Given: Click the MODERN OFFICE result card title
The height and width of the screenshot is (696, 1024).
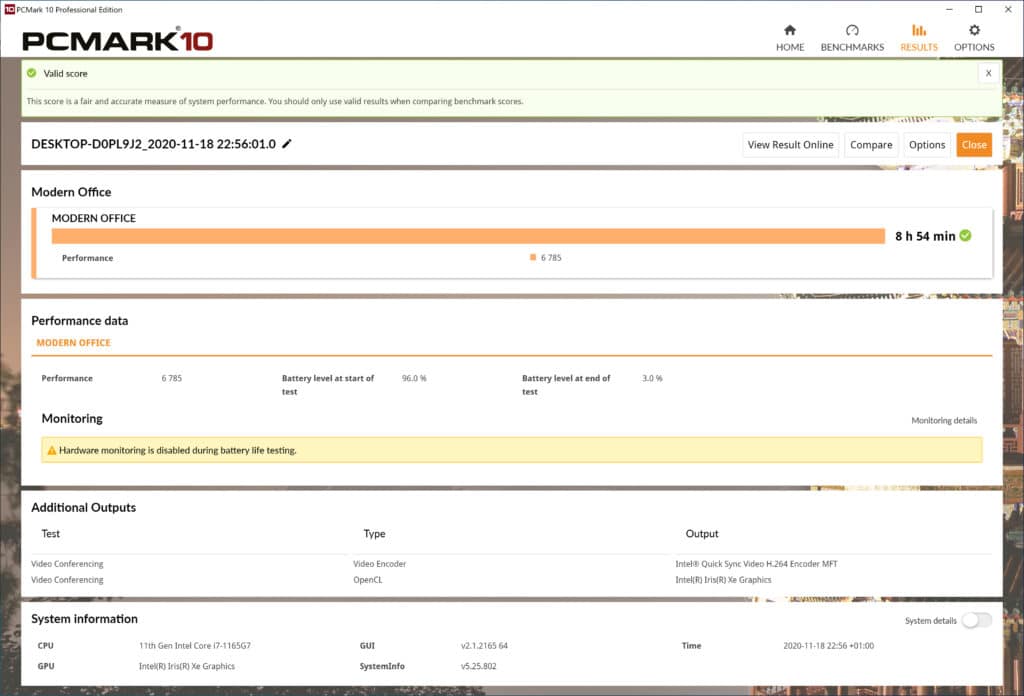Looking at the screenshot, I should click(x=94, y=218).
